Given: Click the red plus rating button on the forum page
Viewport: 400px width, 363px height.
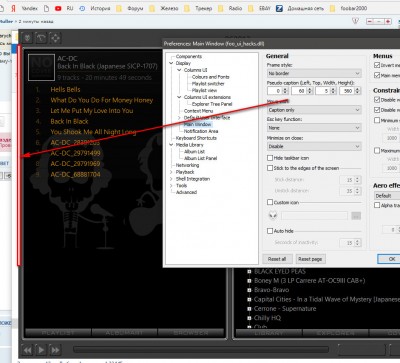Looking at the screenshot, I should [388, 21].
